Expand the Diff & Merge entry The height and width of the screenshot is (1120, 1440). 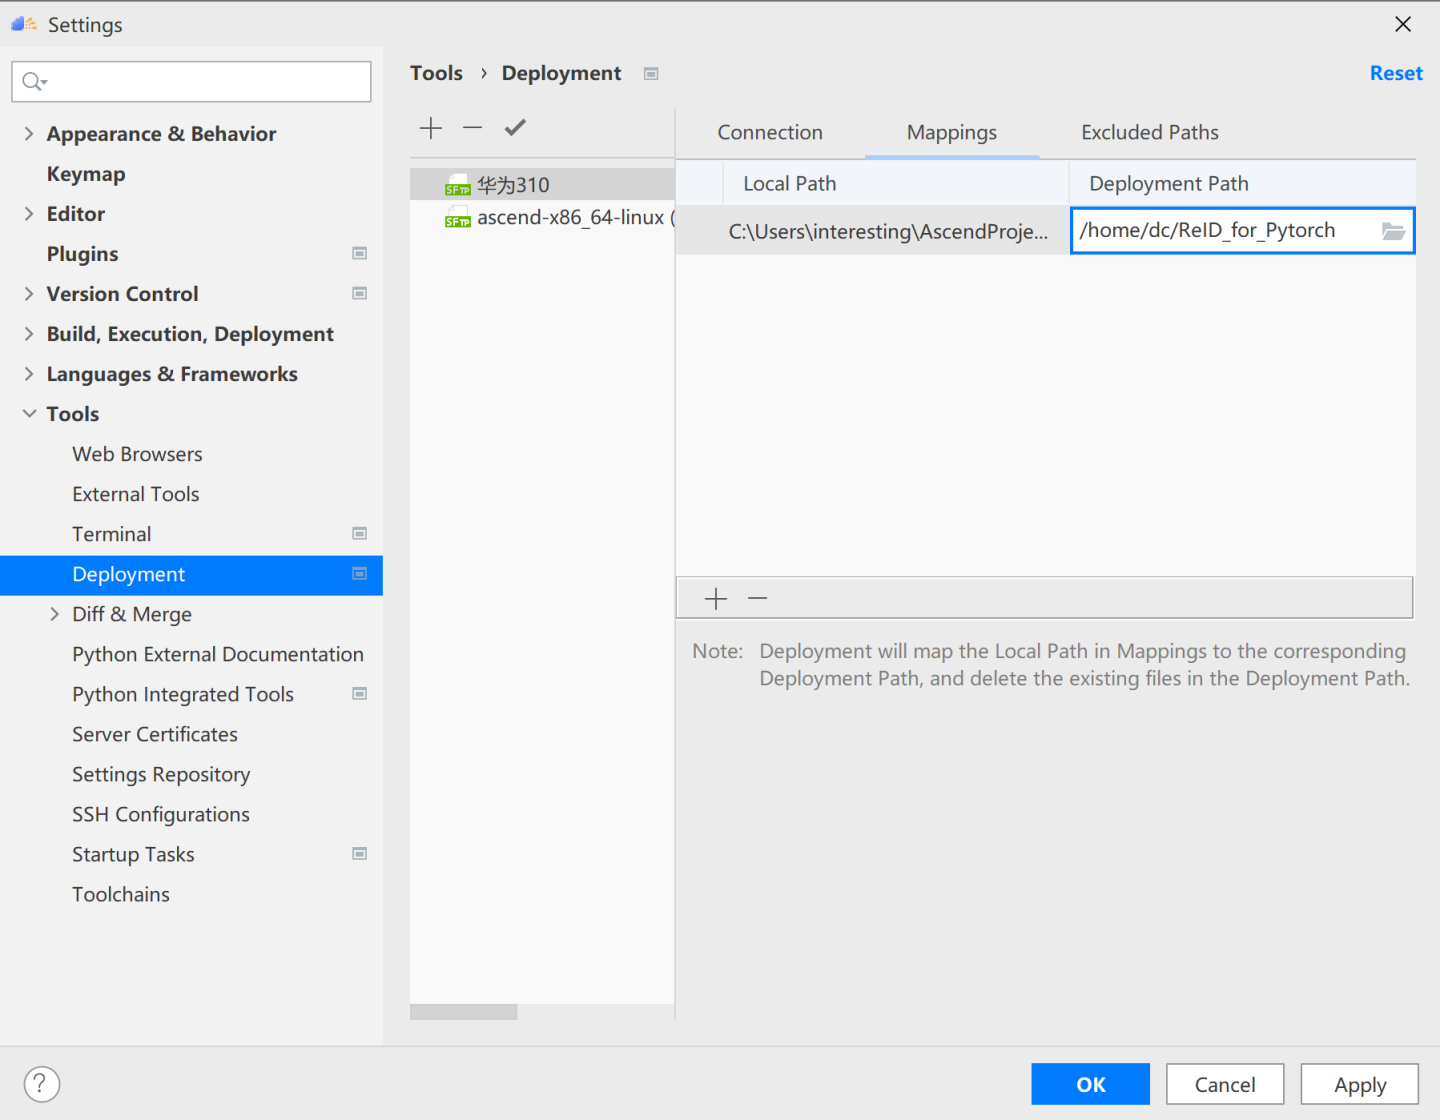click(55, 614)
